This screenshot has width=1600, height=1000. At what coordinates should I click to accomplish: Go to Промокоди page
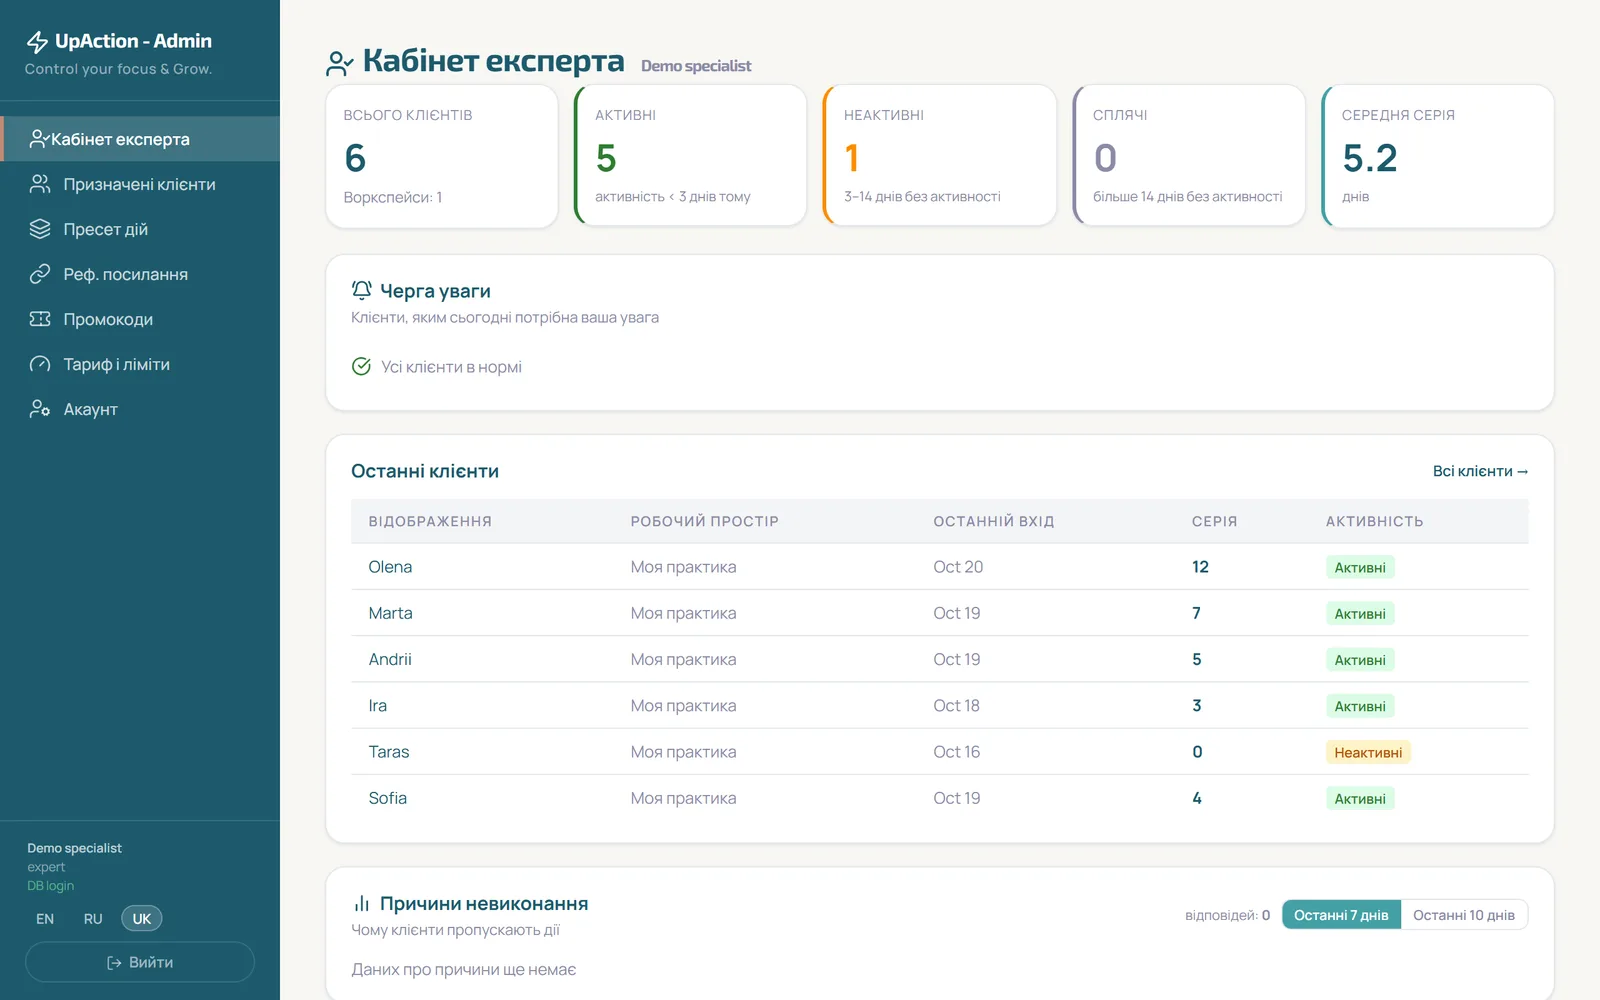pos(140,319)
